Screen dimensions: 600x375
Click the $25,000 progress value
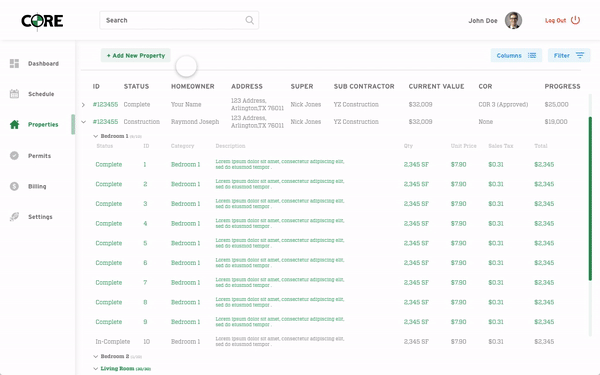(556, 104)
